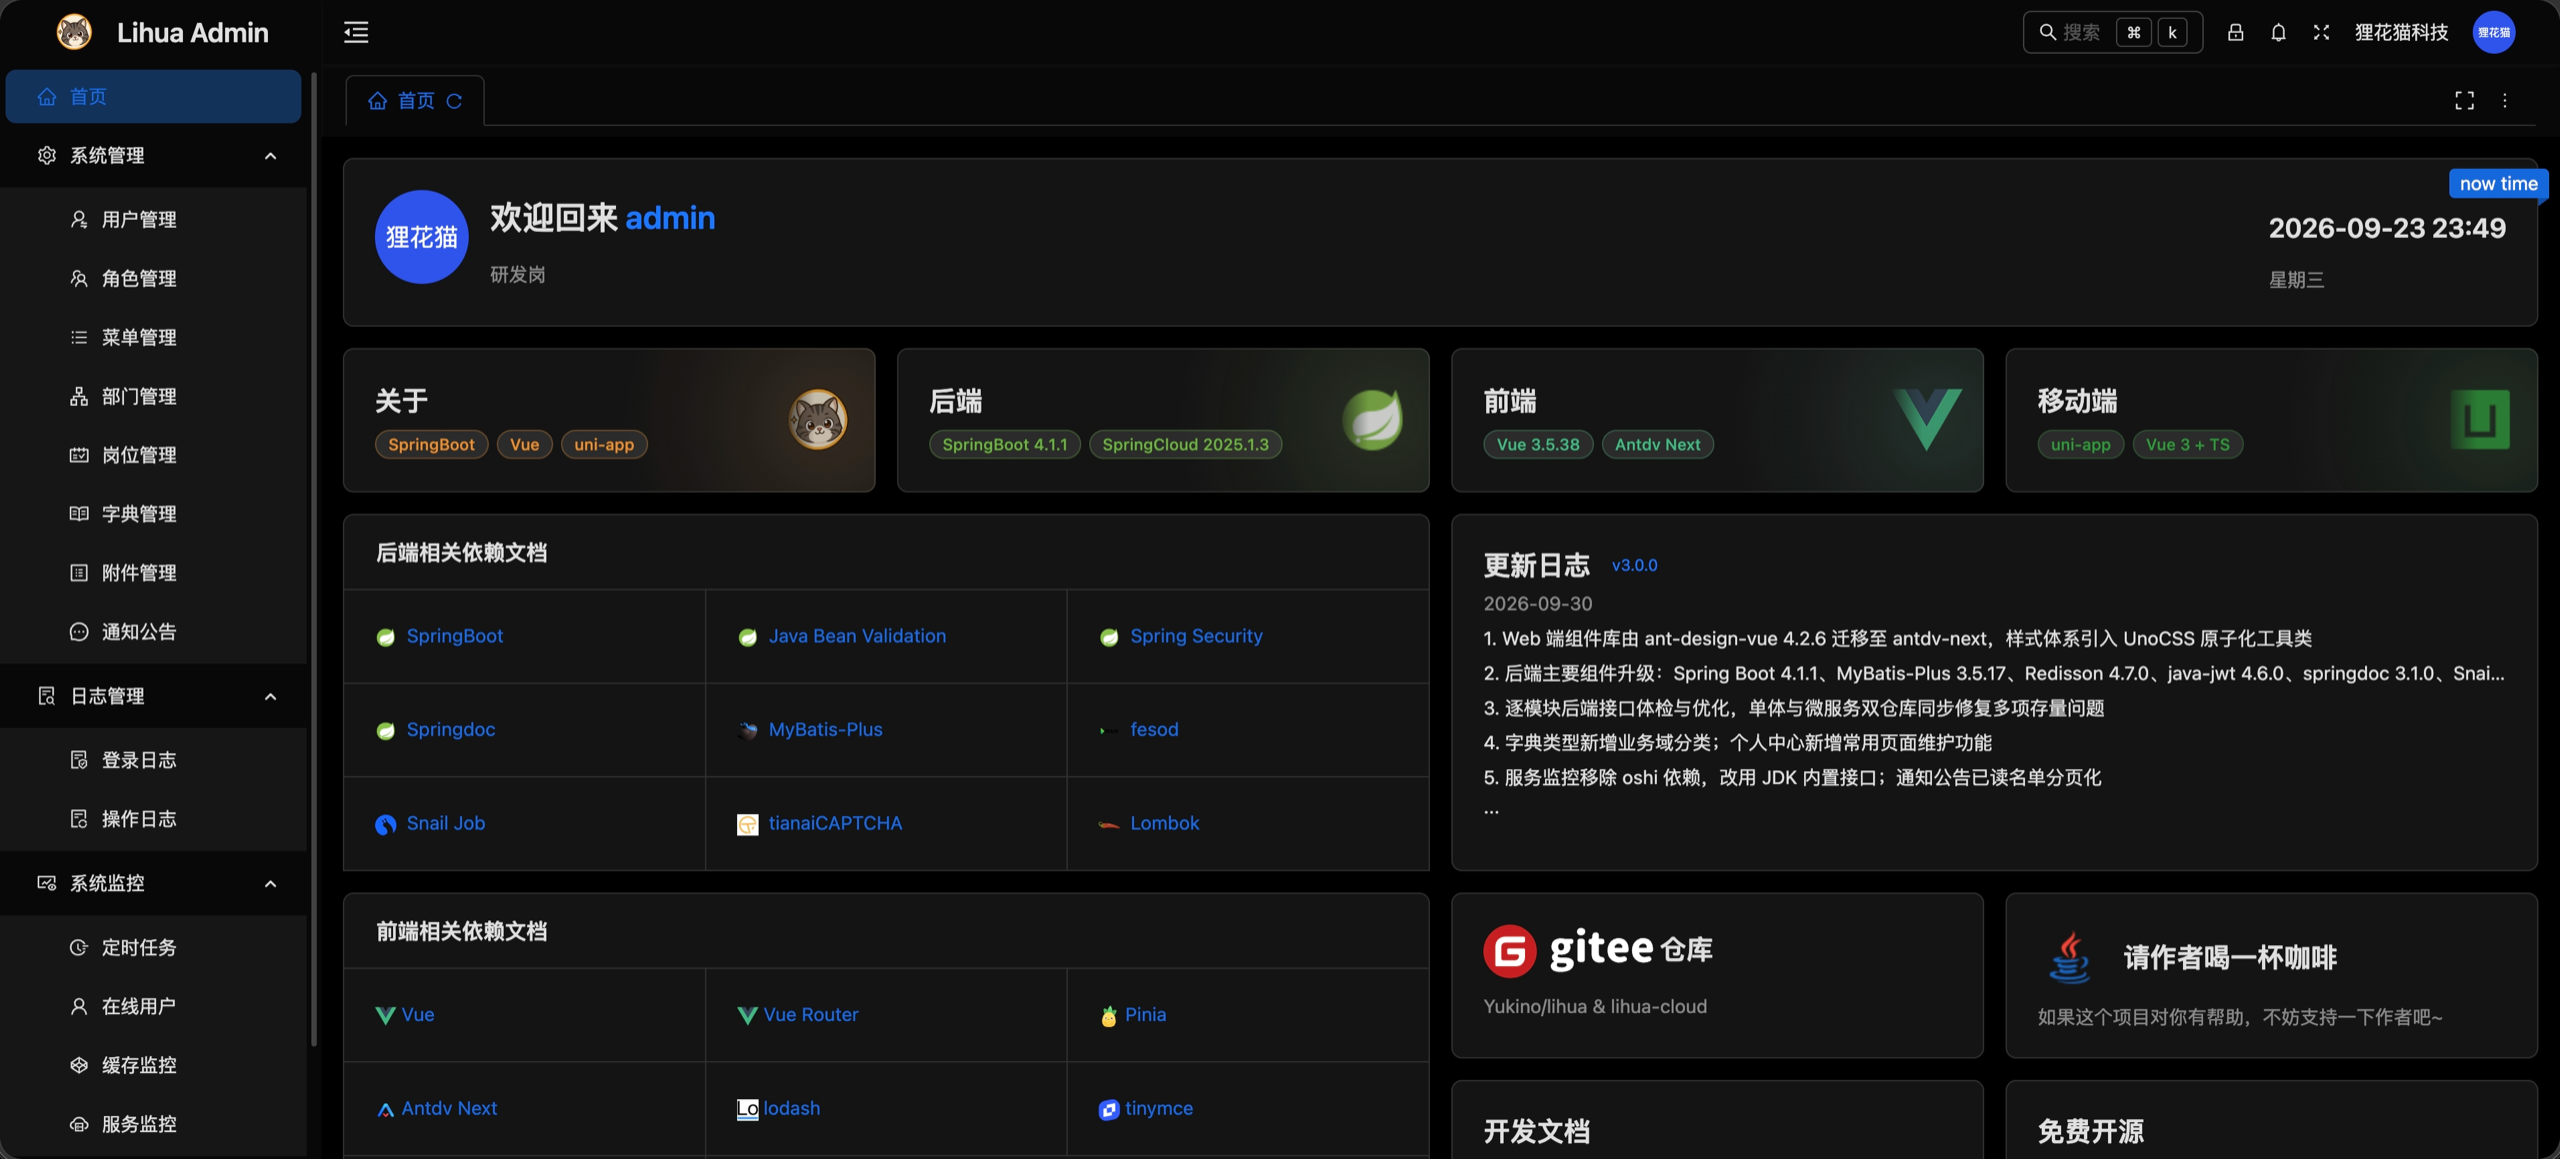Open the SpringBoot documentation link
Viewport: 2560px width, 1159px height.
pos(454,636)
